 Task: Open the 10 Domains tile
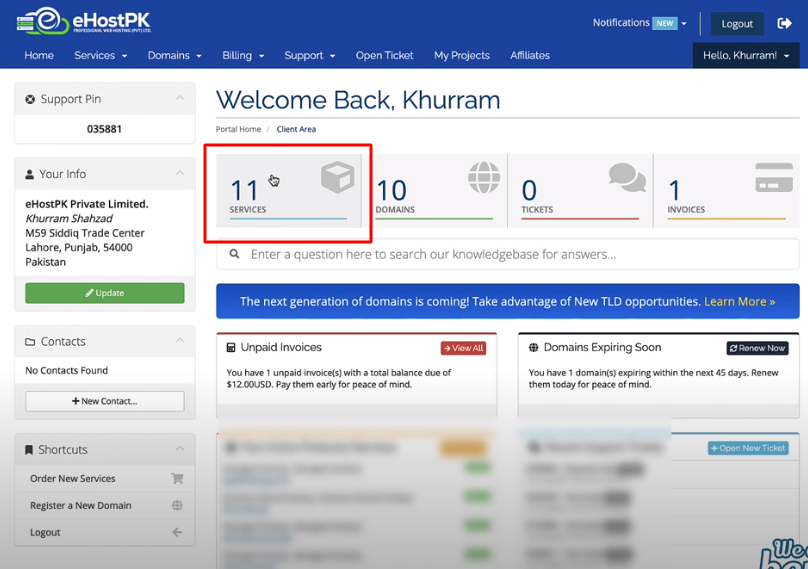(434, 191)
